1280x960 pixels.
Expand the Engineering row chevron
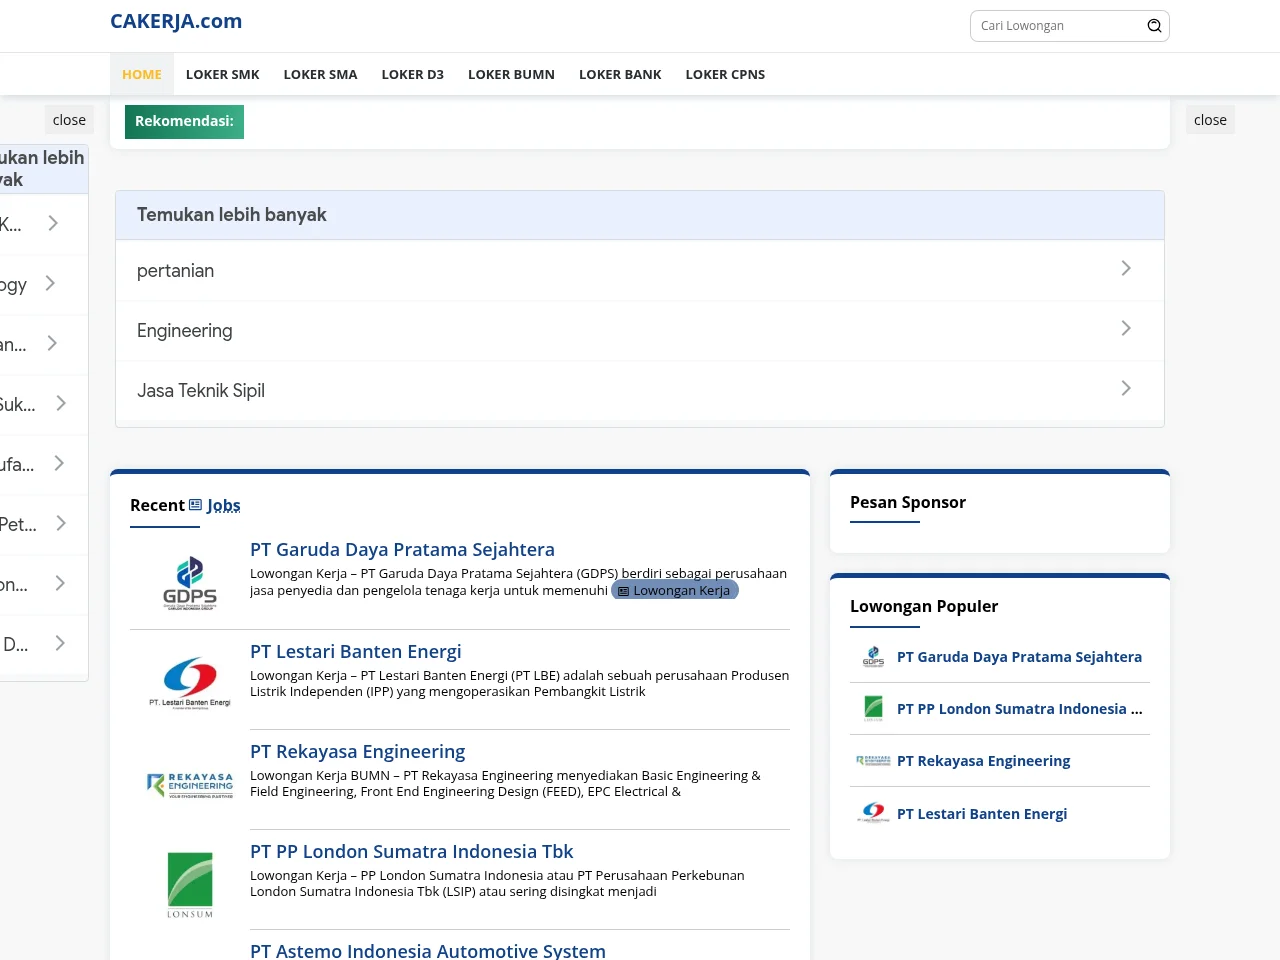(x=1126, y=328)
